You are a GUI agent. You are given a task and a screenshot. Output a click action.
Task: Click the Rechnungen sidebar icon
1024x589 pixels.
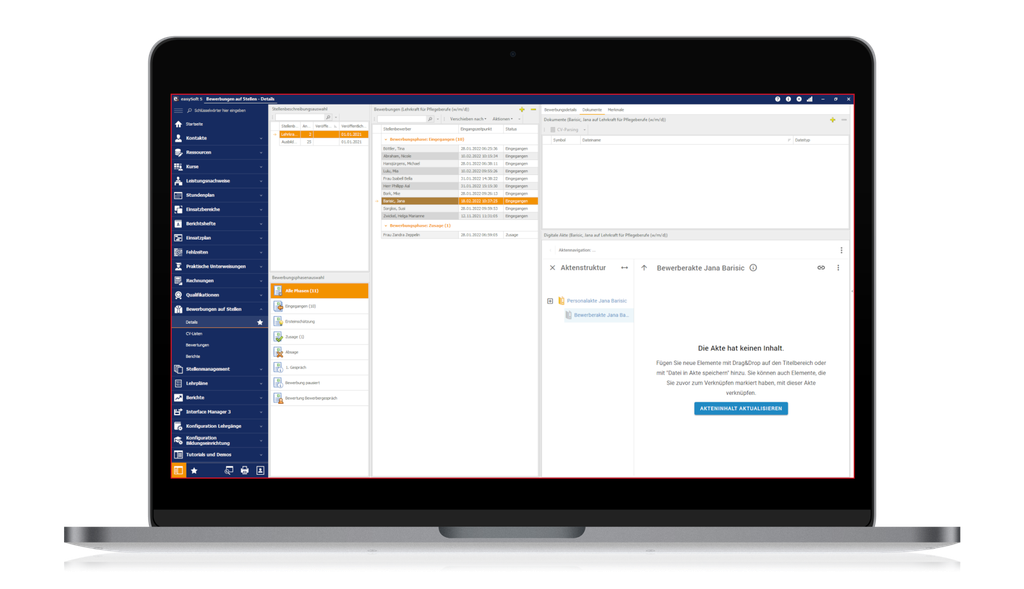pyautogui.click(x=178, y=281)
